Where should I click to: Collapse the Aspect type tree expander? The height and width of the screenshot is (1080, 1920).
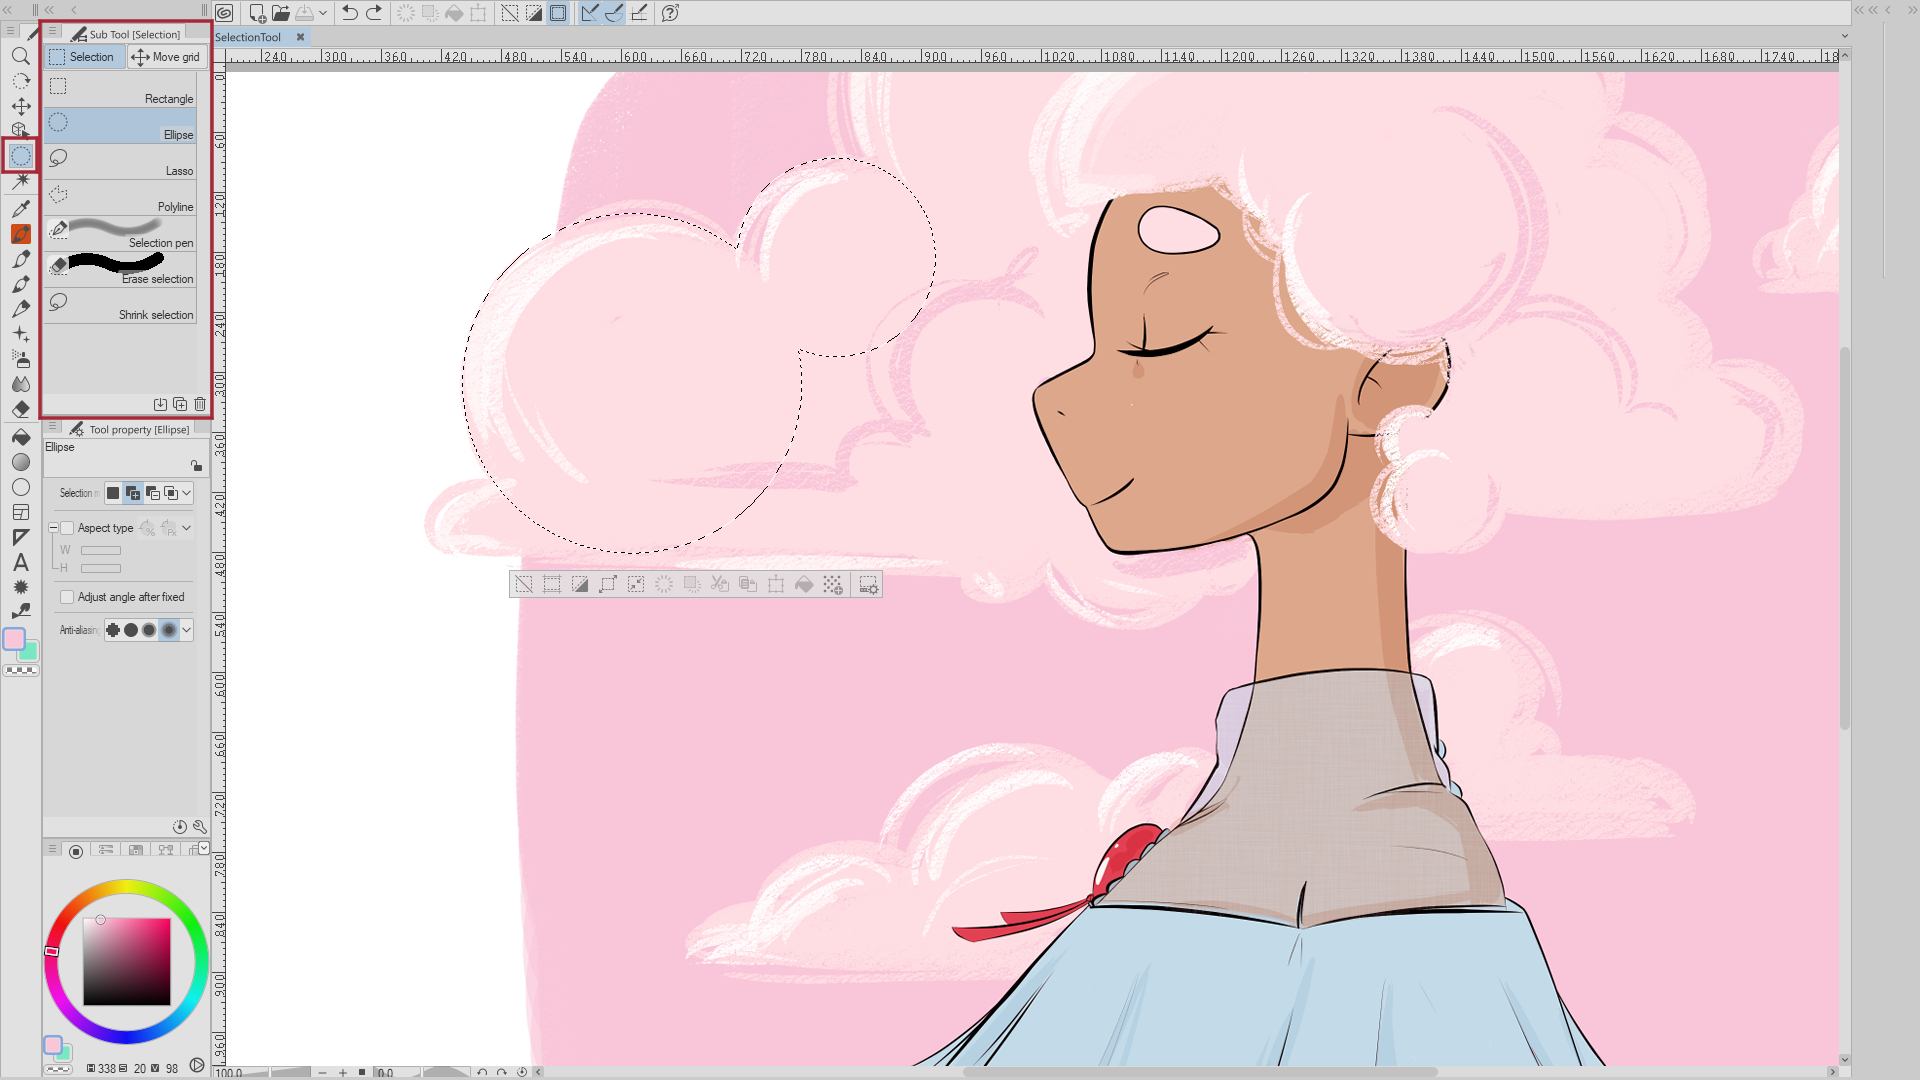coord(53,528)
